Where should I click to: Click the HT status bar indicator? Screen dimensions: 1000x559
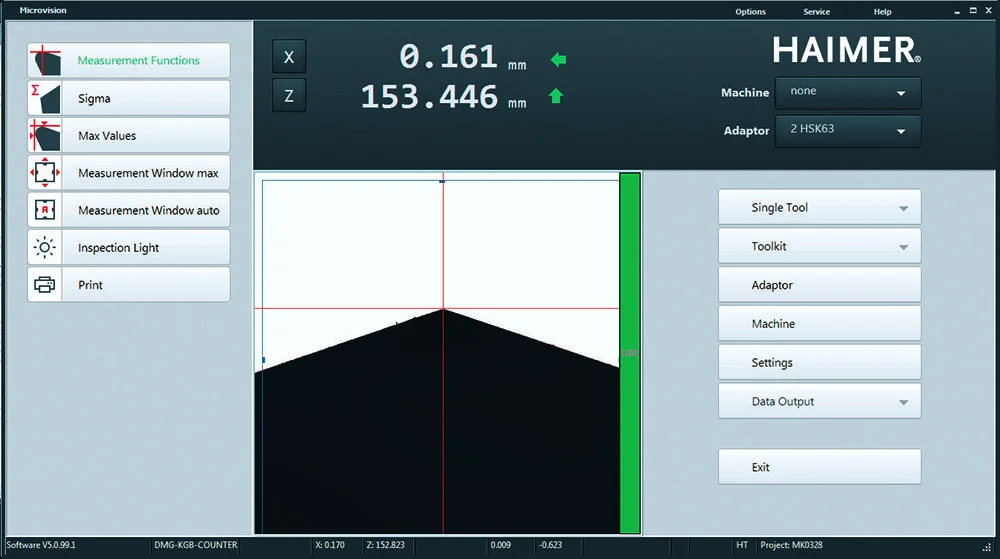tap(742, 545)
